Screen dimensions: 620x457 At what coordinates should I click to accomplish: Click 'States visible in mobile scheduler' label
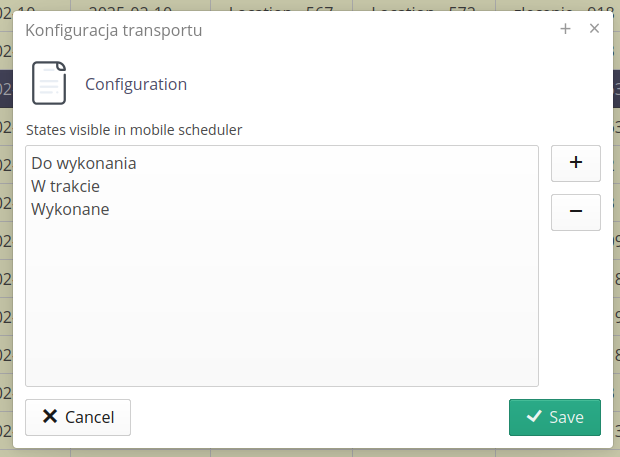coord(134,129)
